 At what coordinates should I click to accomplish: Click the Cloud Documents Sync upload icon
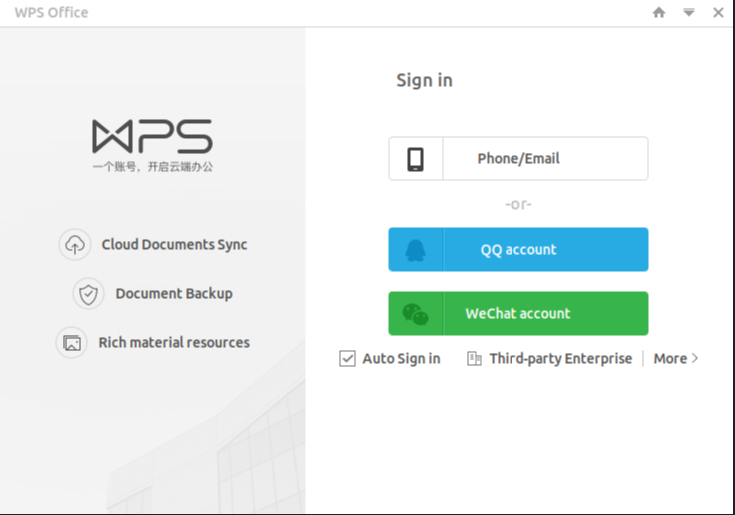[x=75, y=245]
